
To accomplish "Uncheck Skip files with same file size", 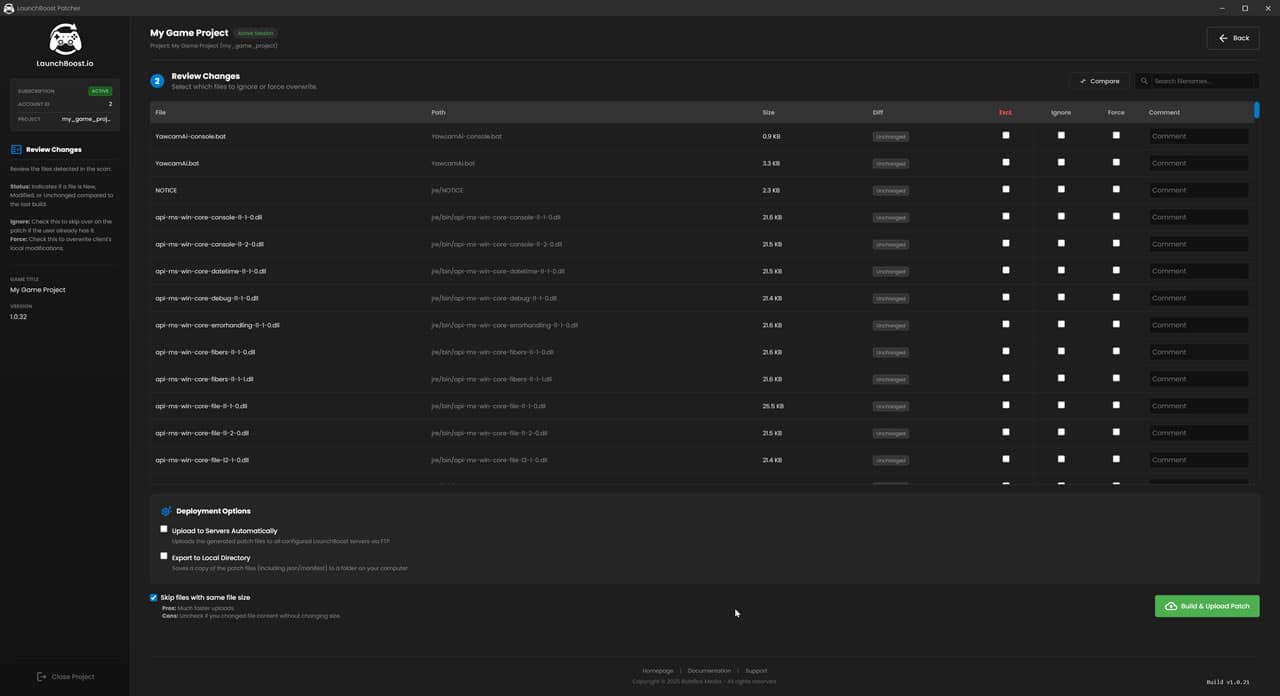I will pyautogui.click(x=153, y=598).
